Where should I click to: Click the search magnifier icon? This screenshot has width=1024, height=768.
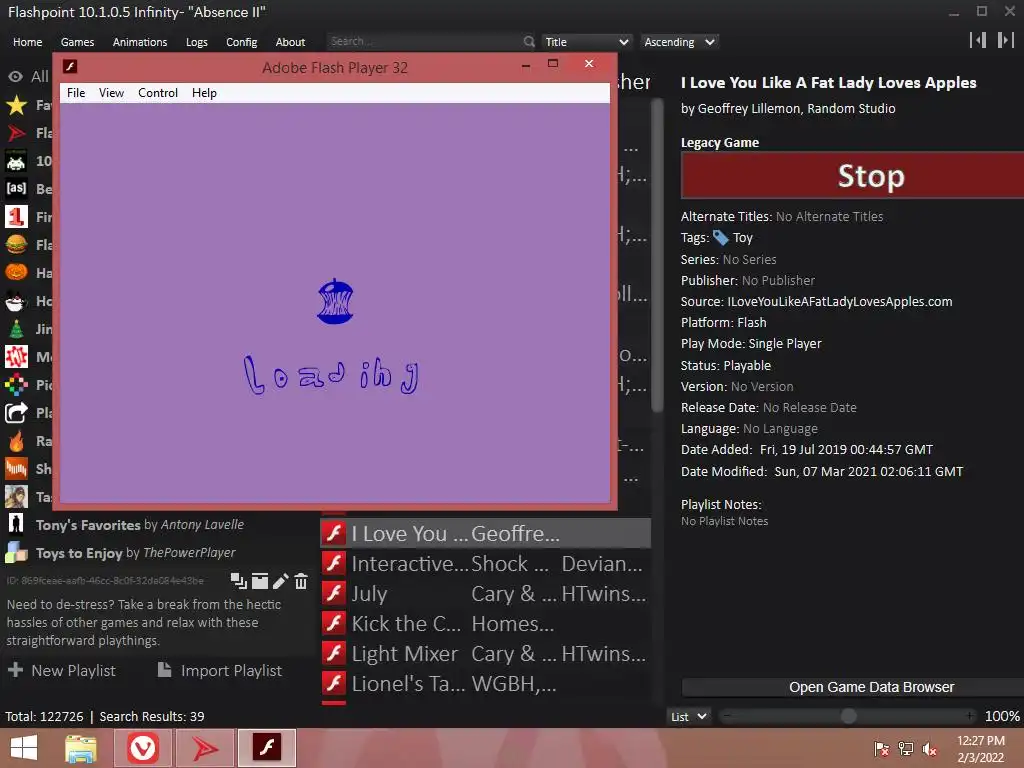[529, 42]
